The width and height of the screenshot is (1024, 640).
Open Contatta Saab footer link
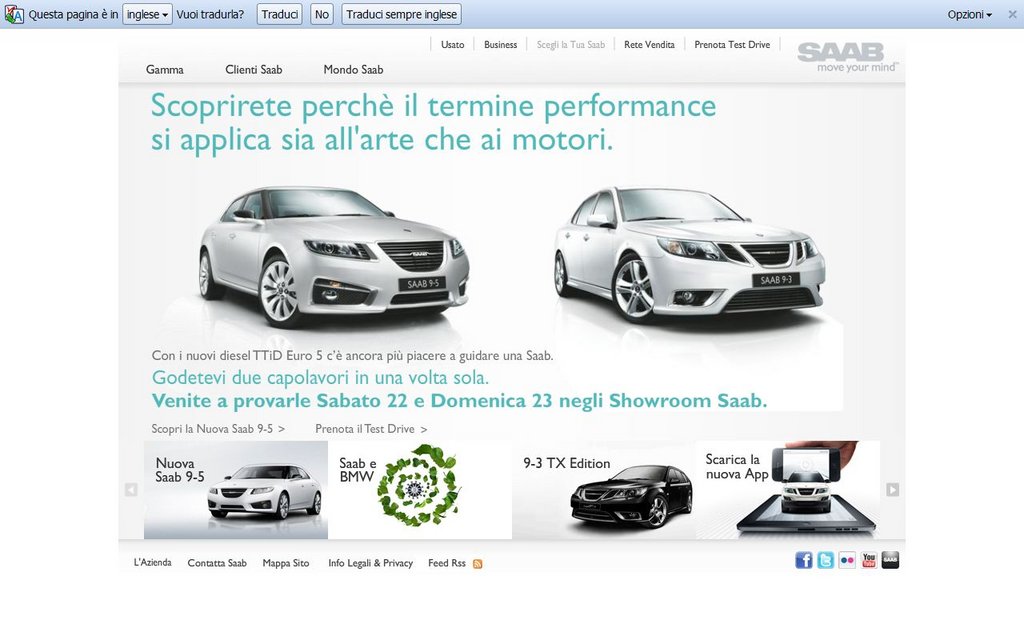(x=217, y=563)
